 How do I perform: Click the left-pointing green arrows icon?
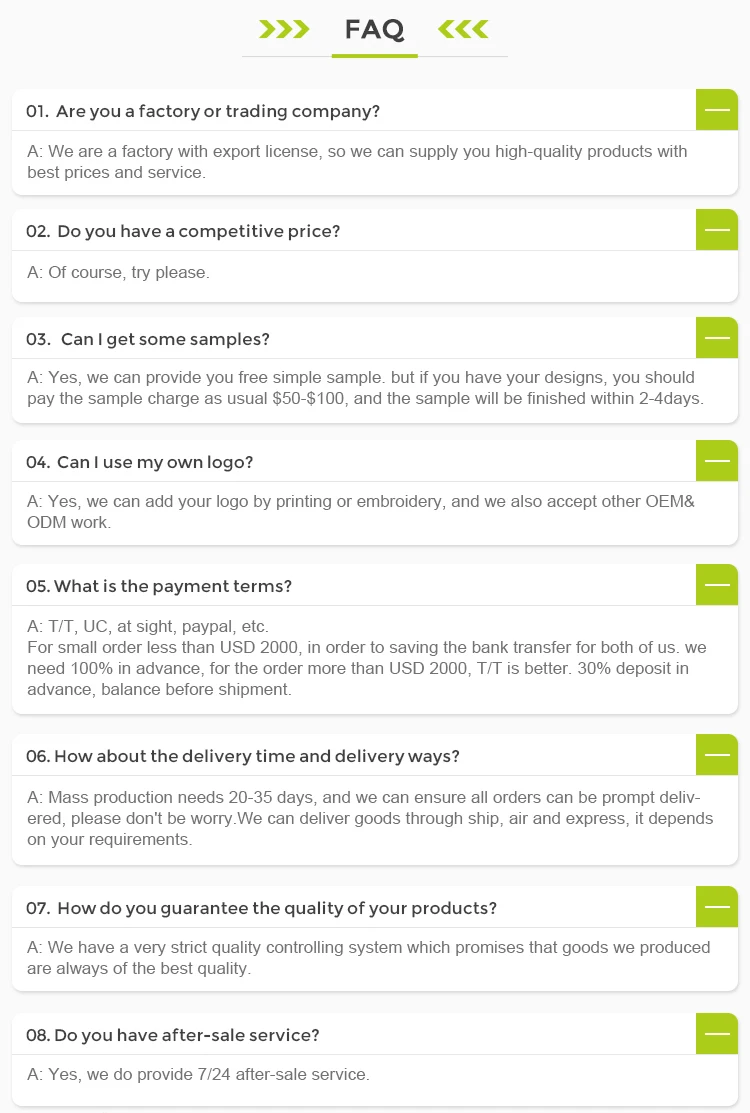tap(463, 29)
